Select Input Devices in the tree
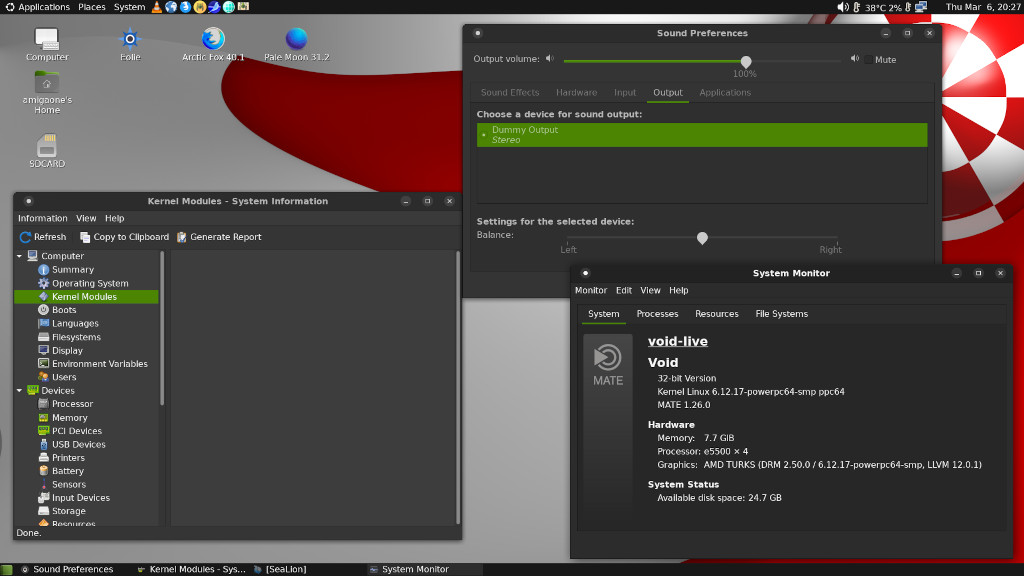Image resolution: width=1024 pixels, height=576 pixels. tap(80, 498)
